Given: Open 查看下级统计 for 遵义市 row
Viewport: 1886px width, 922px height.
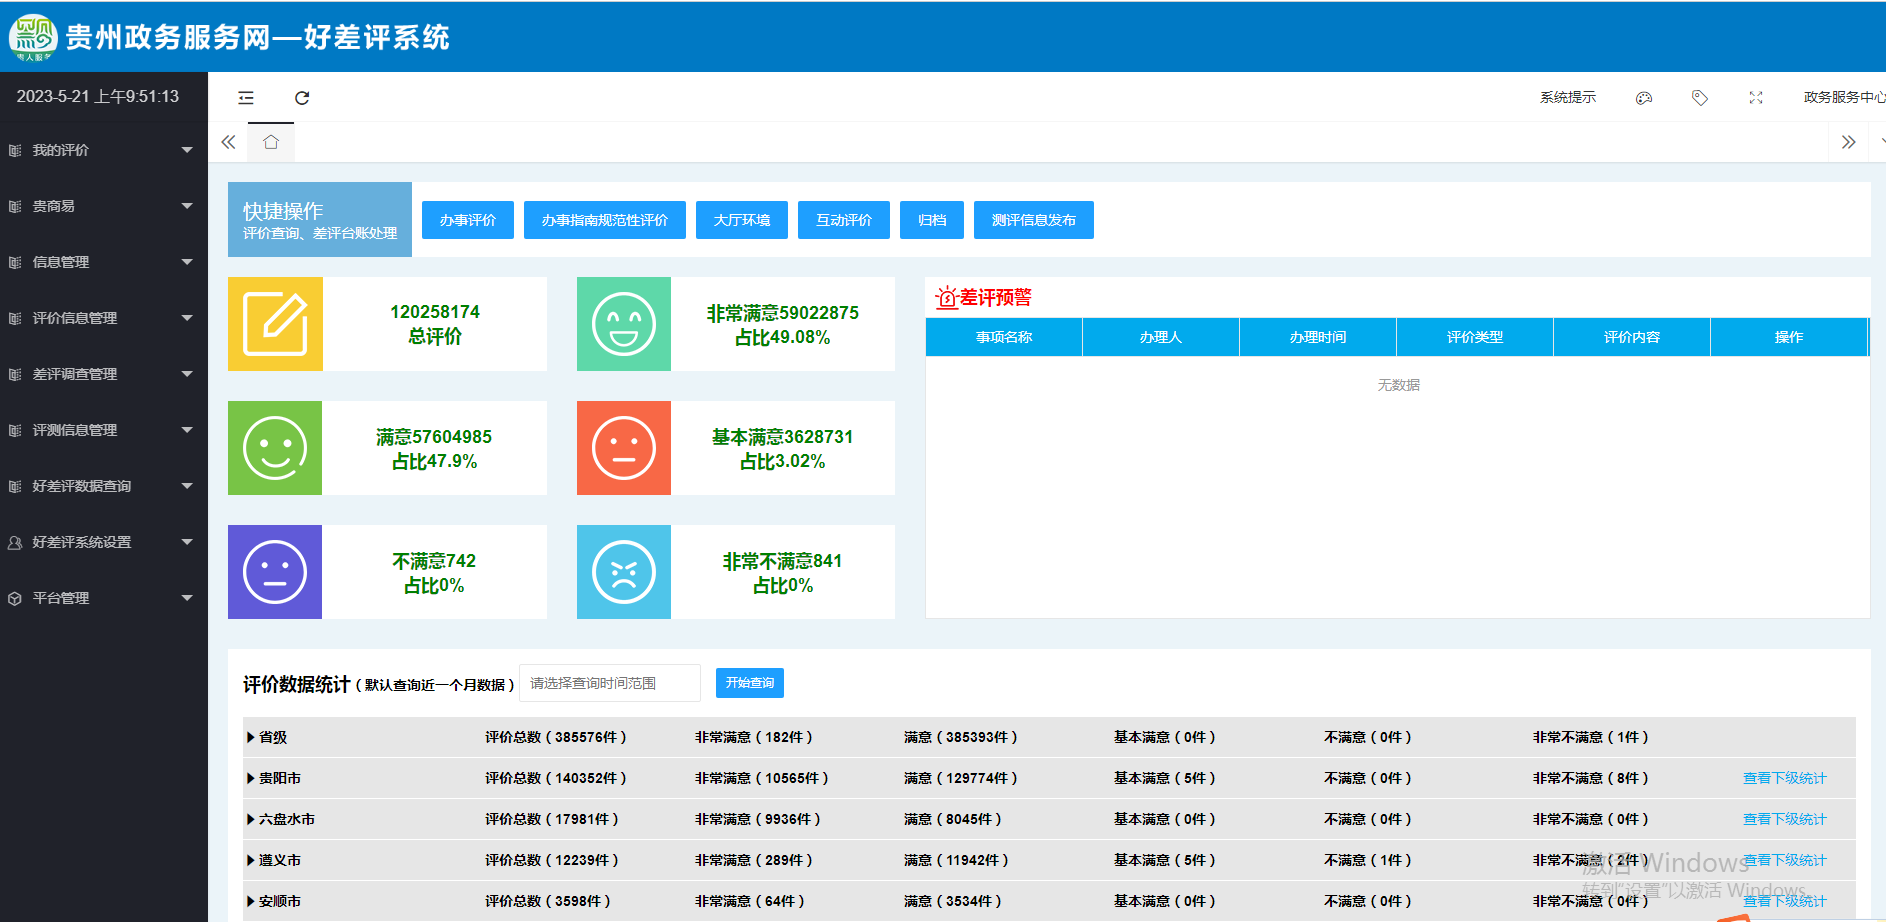Looking at the screenshot, I should tap(1785, 860).
